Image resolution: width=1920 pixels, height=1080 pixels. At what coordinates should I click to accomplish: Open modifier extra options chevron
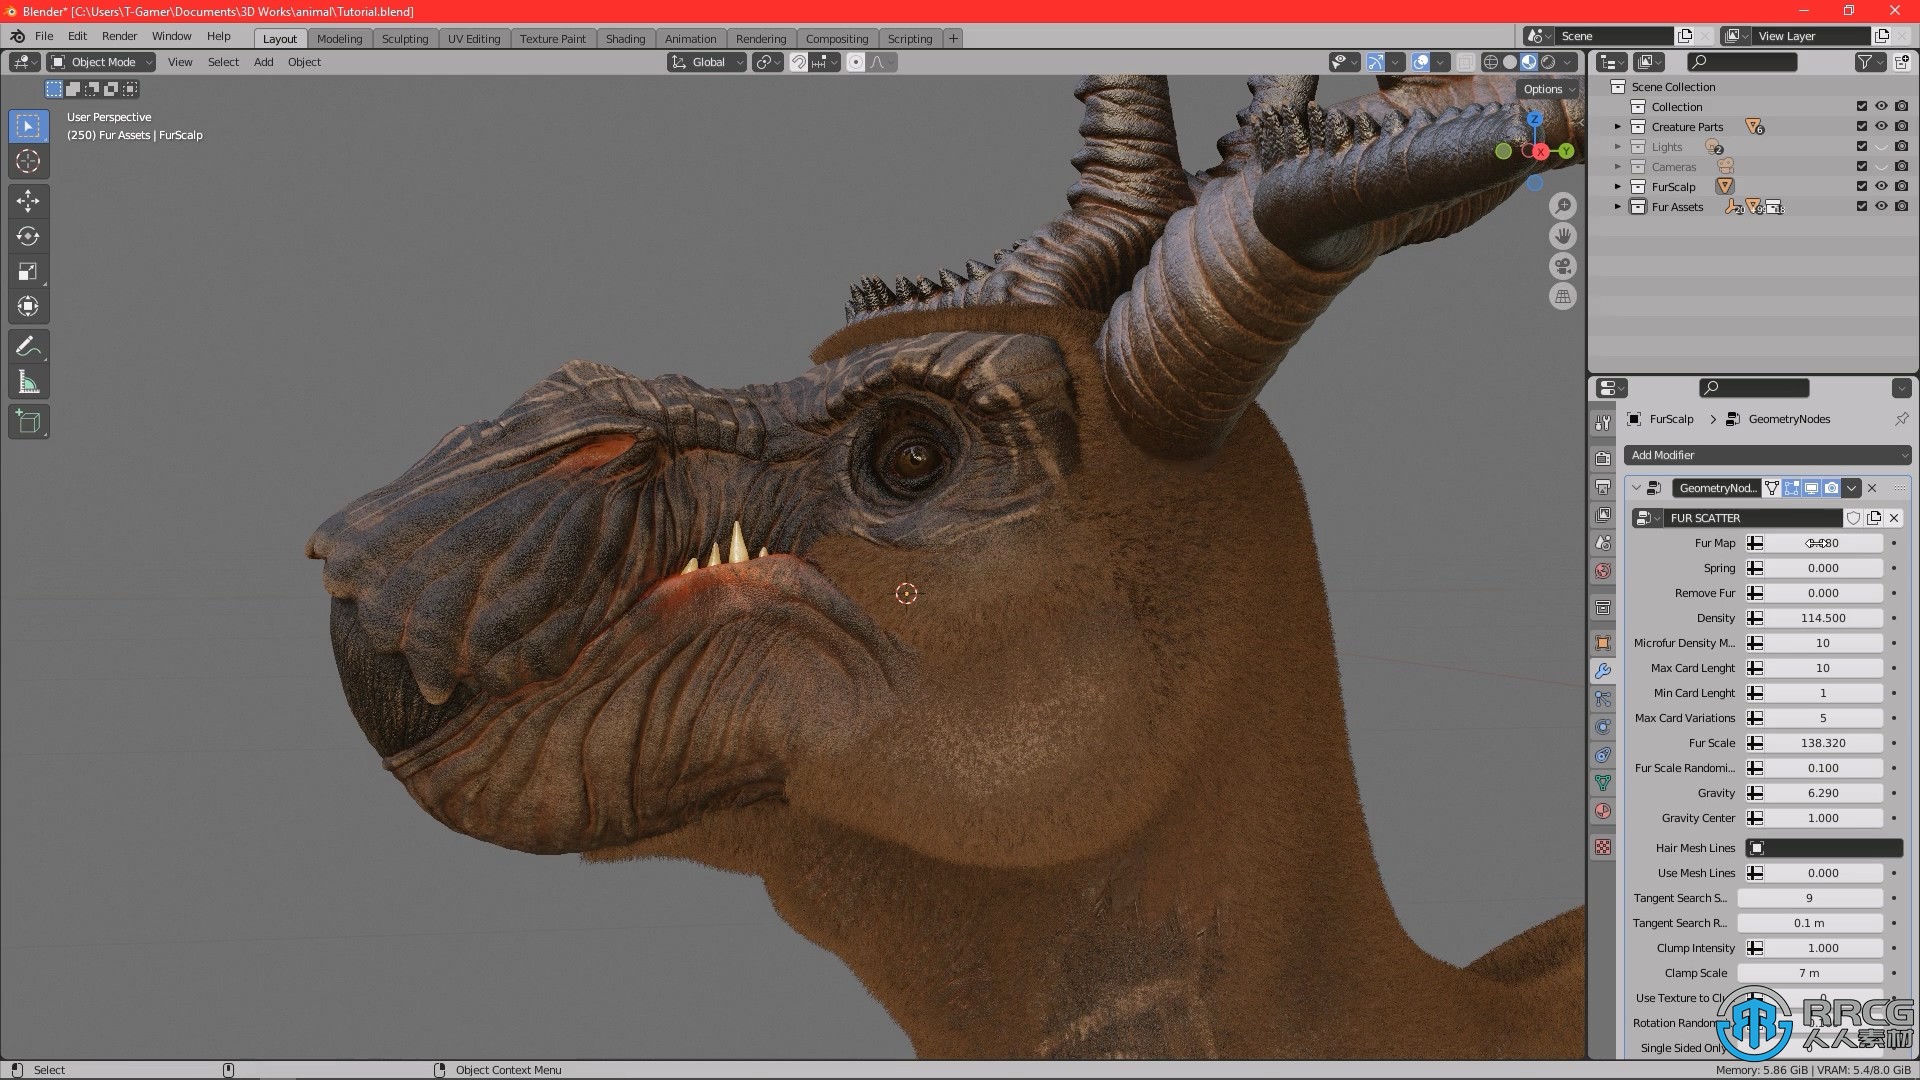(x=1852, y=488)
